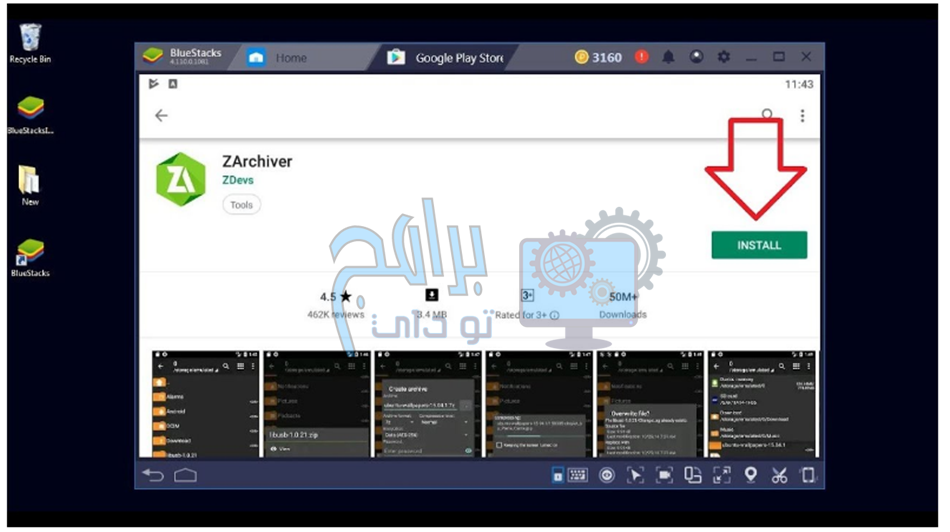
Task: Open the three-dot overflow menu
Action: point(802,116)
